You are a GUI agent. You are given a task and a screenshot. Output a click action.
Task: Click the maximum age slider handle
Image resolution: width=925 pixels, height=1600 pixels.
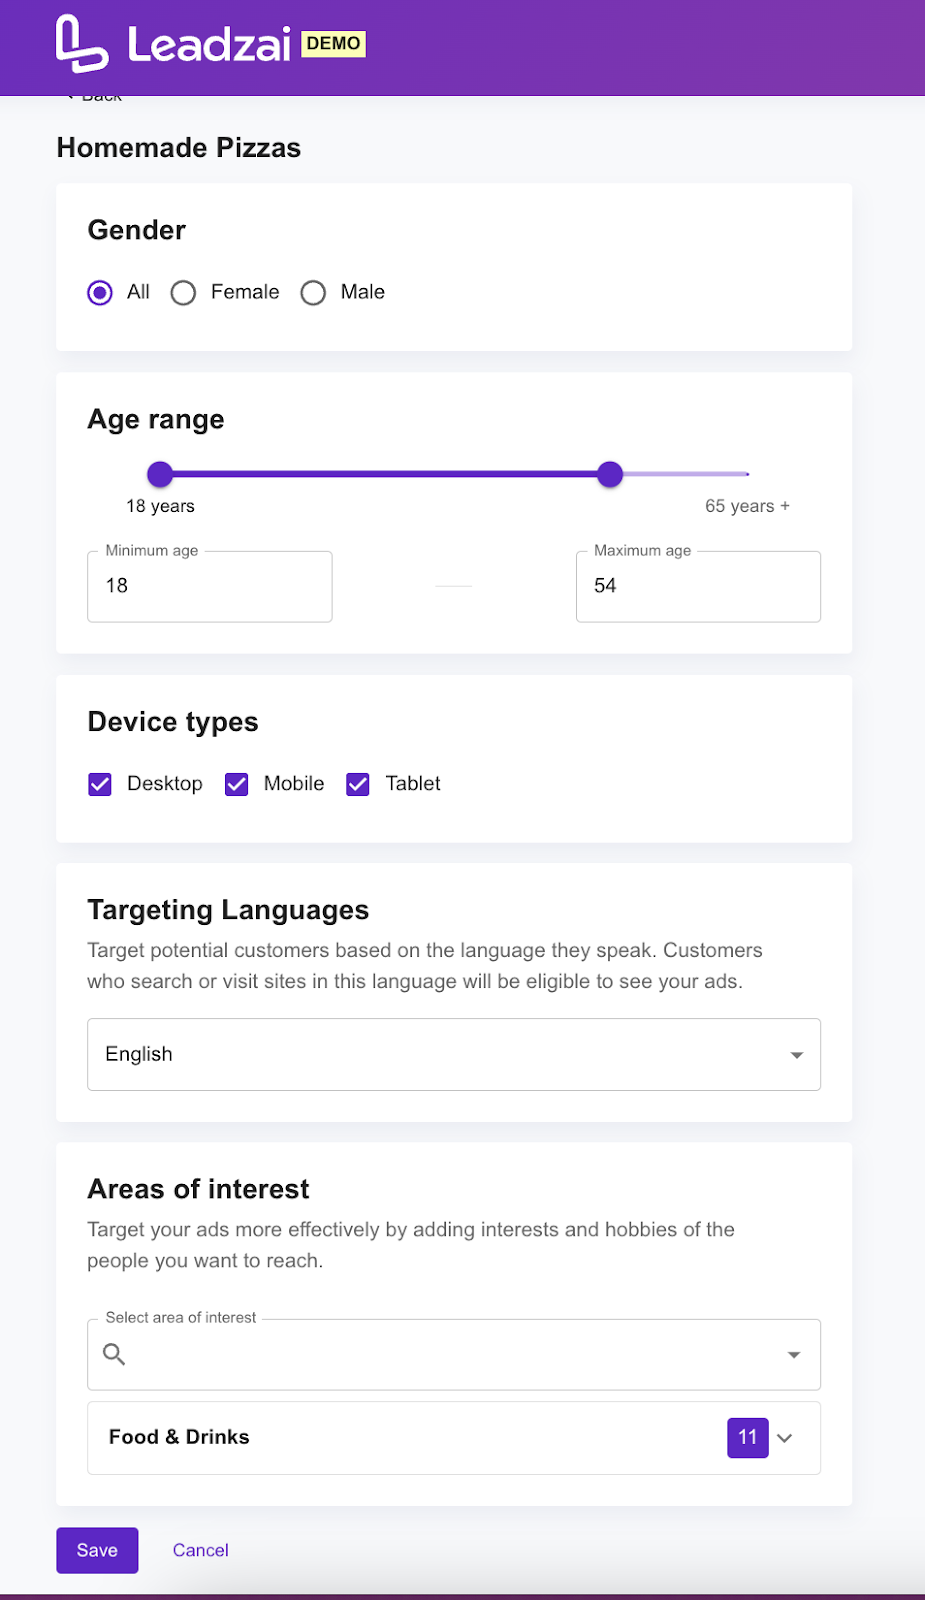(610, 474)
